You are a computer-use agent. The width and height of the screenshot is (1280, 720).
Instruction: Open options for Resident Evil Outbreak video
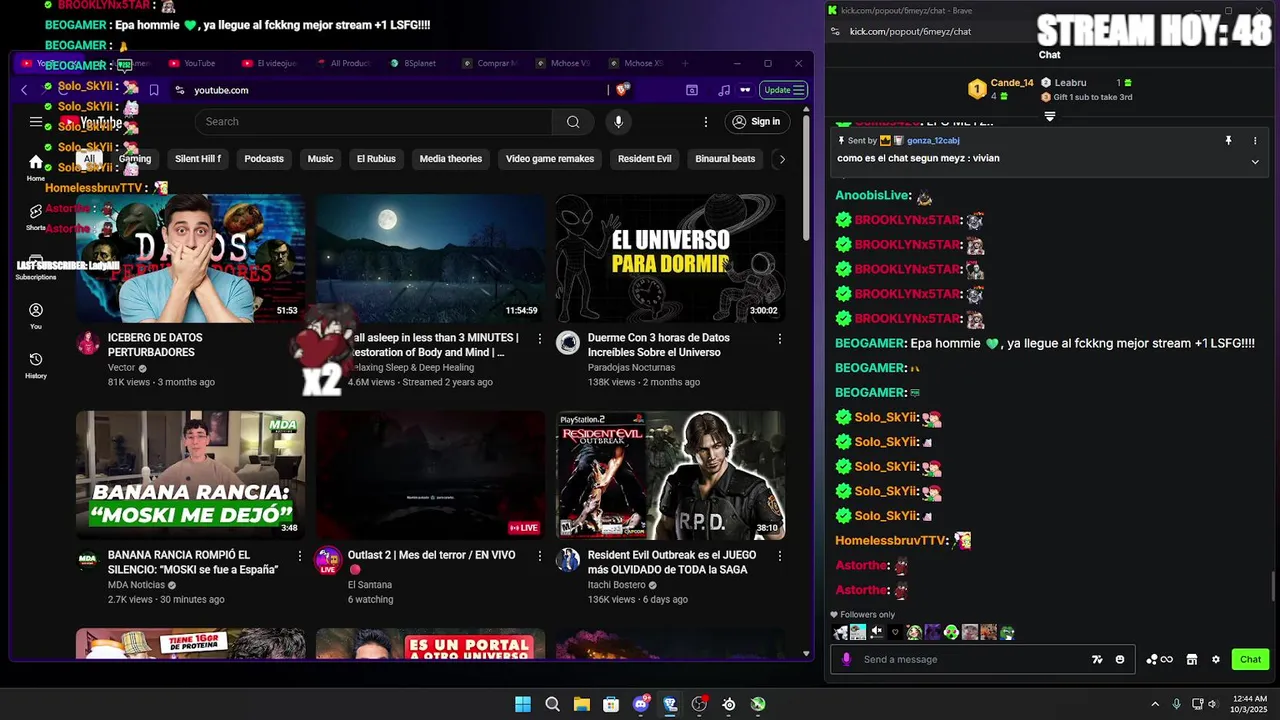[780, 556]
